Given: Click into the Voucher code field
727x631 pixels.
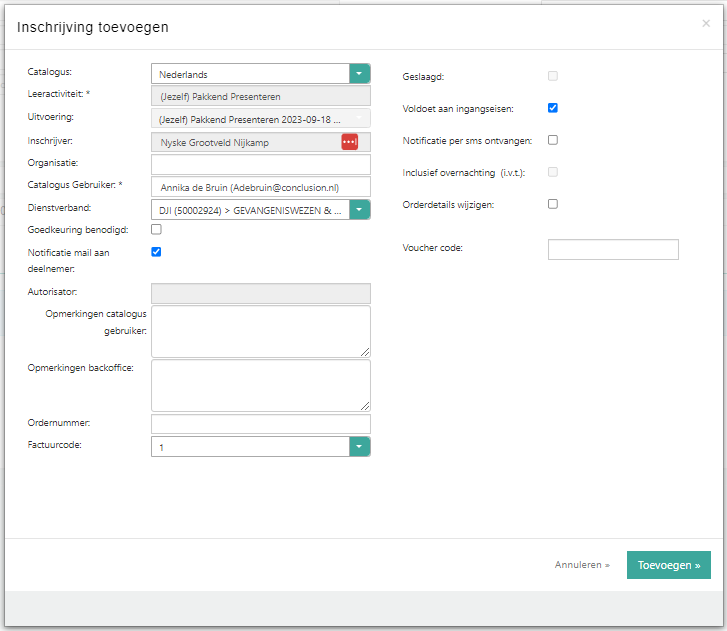Looking at the screenshot, I should [x=613, y=249].
